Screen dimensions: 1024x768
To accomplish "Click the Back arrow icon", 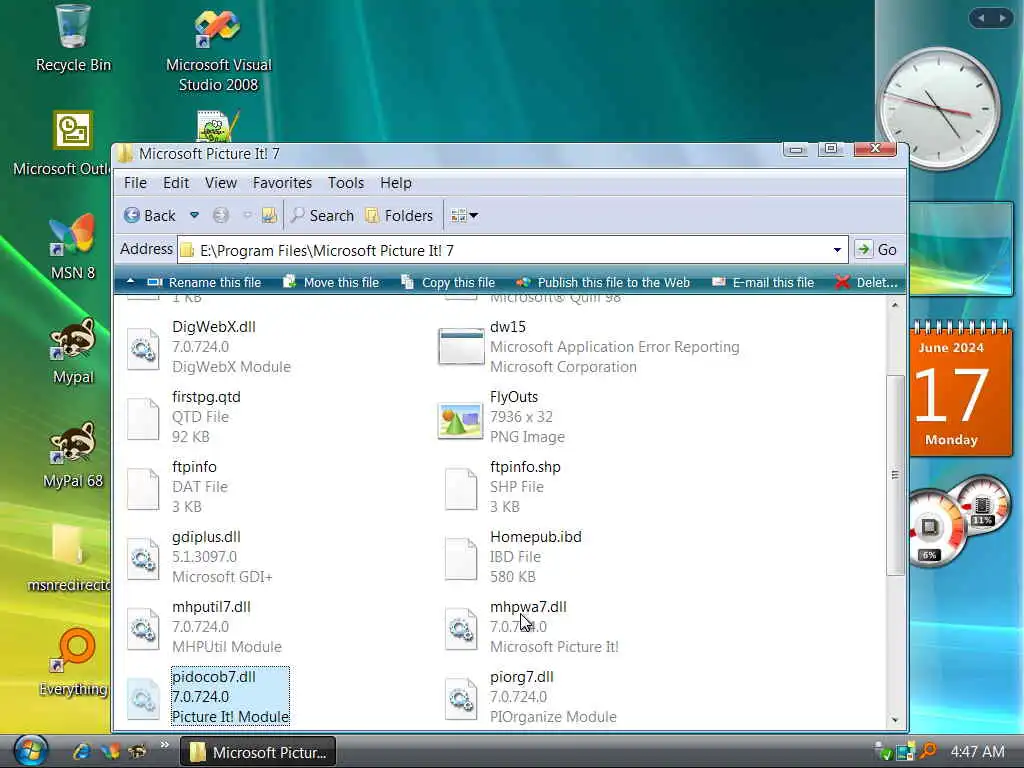I will click(x=132, y=216).
